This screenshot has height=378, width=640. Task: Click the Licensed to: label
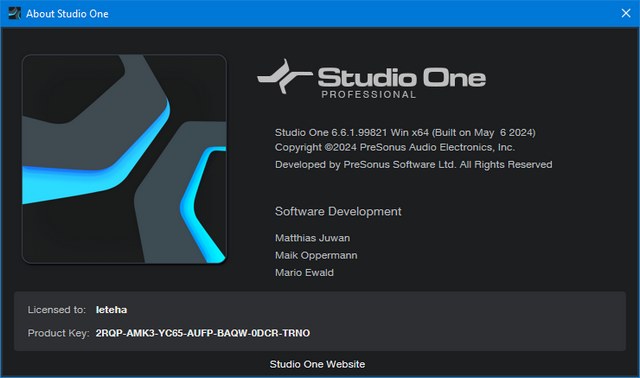(x=57, y=310)
